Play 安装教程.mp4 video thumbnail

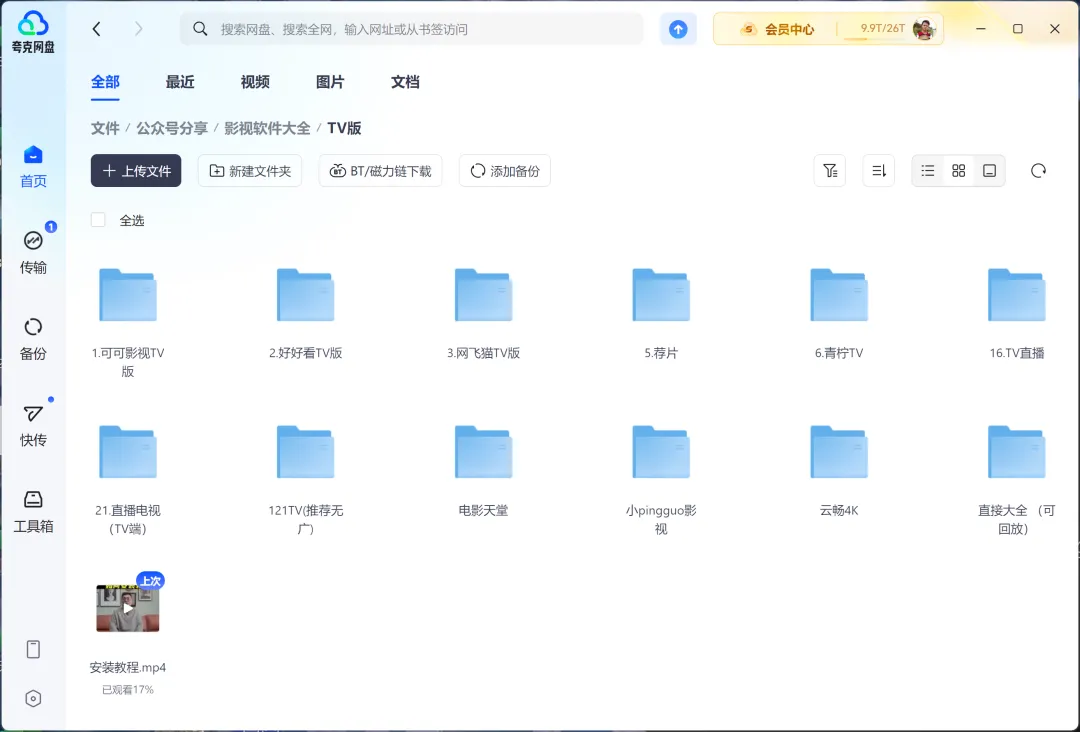128,608
